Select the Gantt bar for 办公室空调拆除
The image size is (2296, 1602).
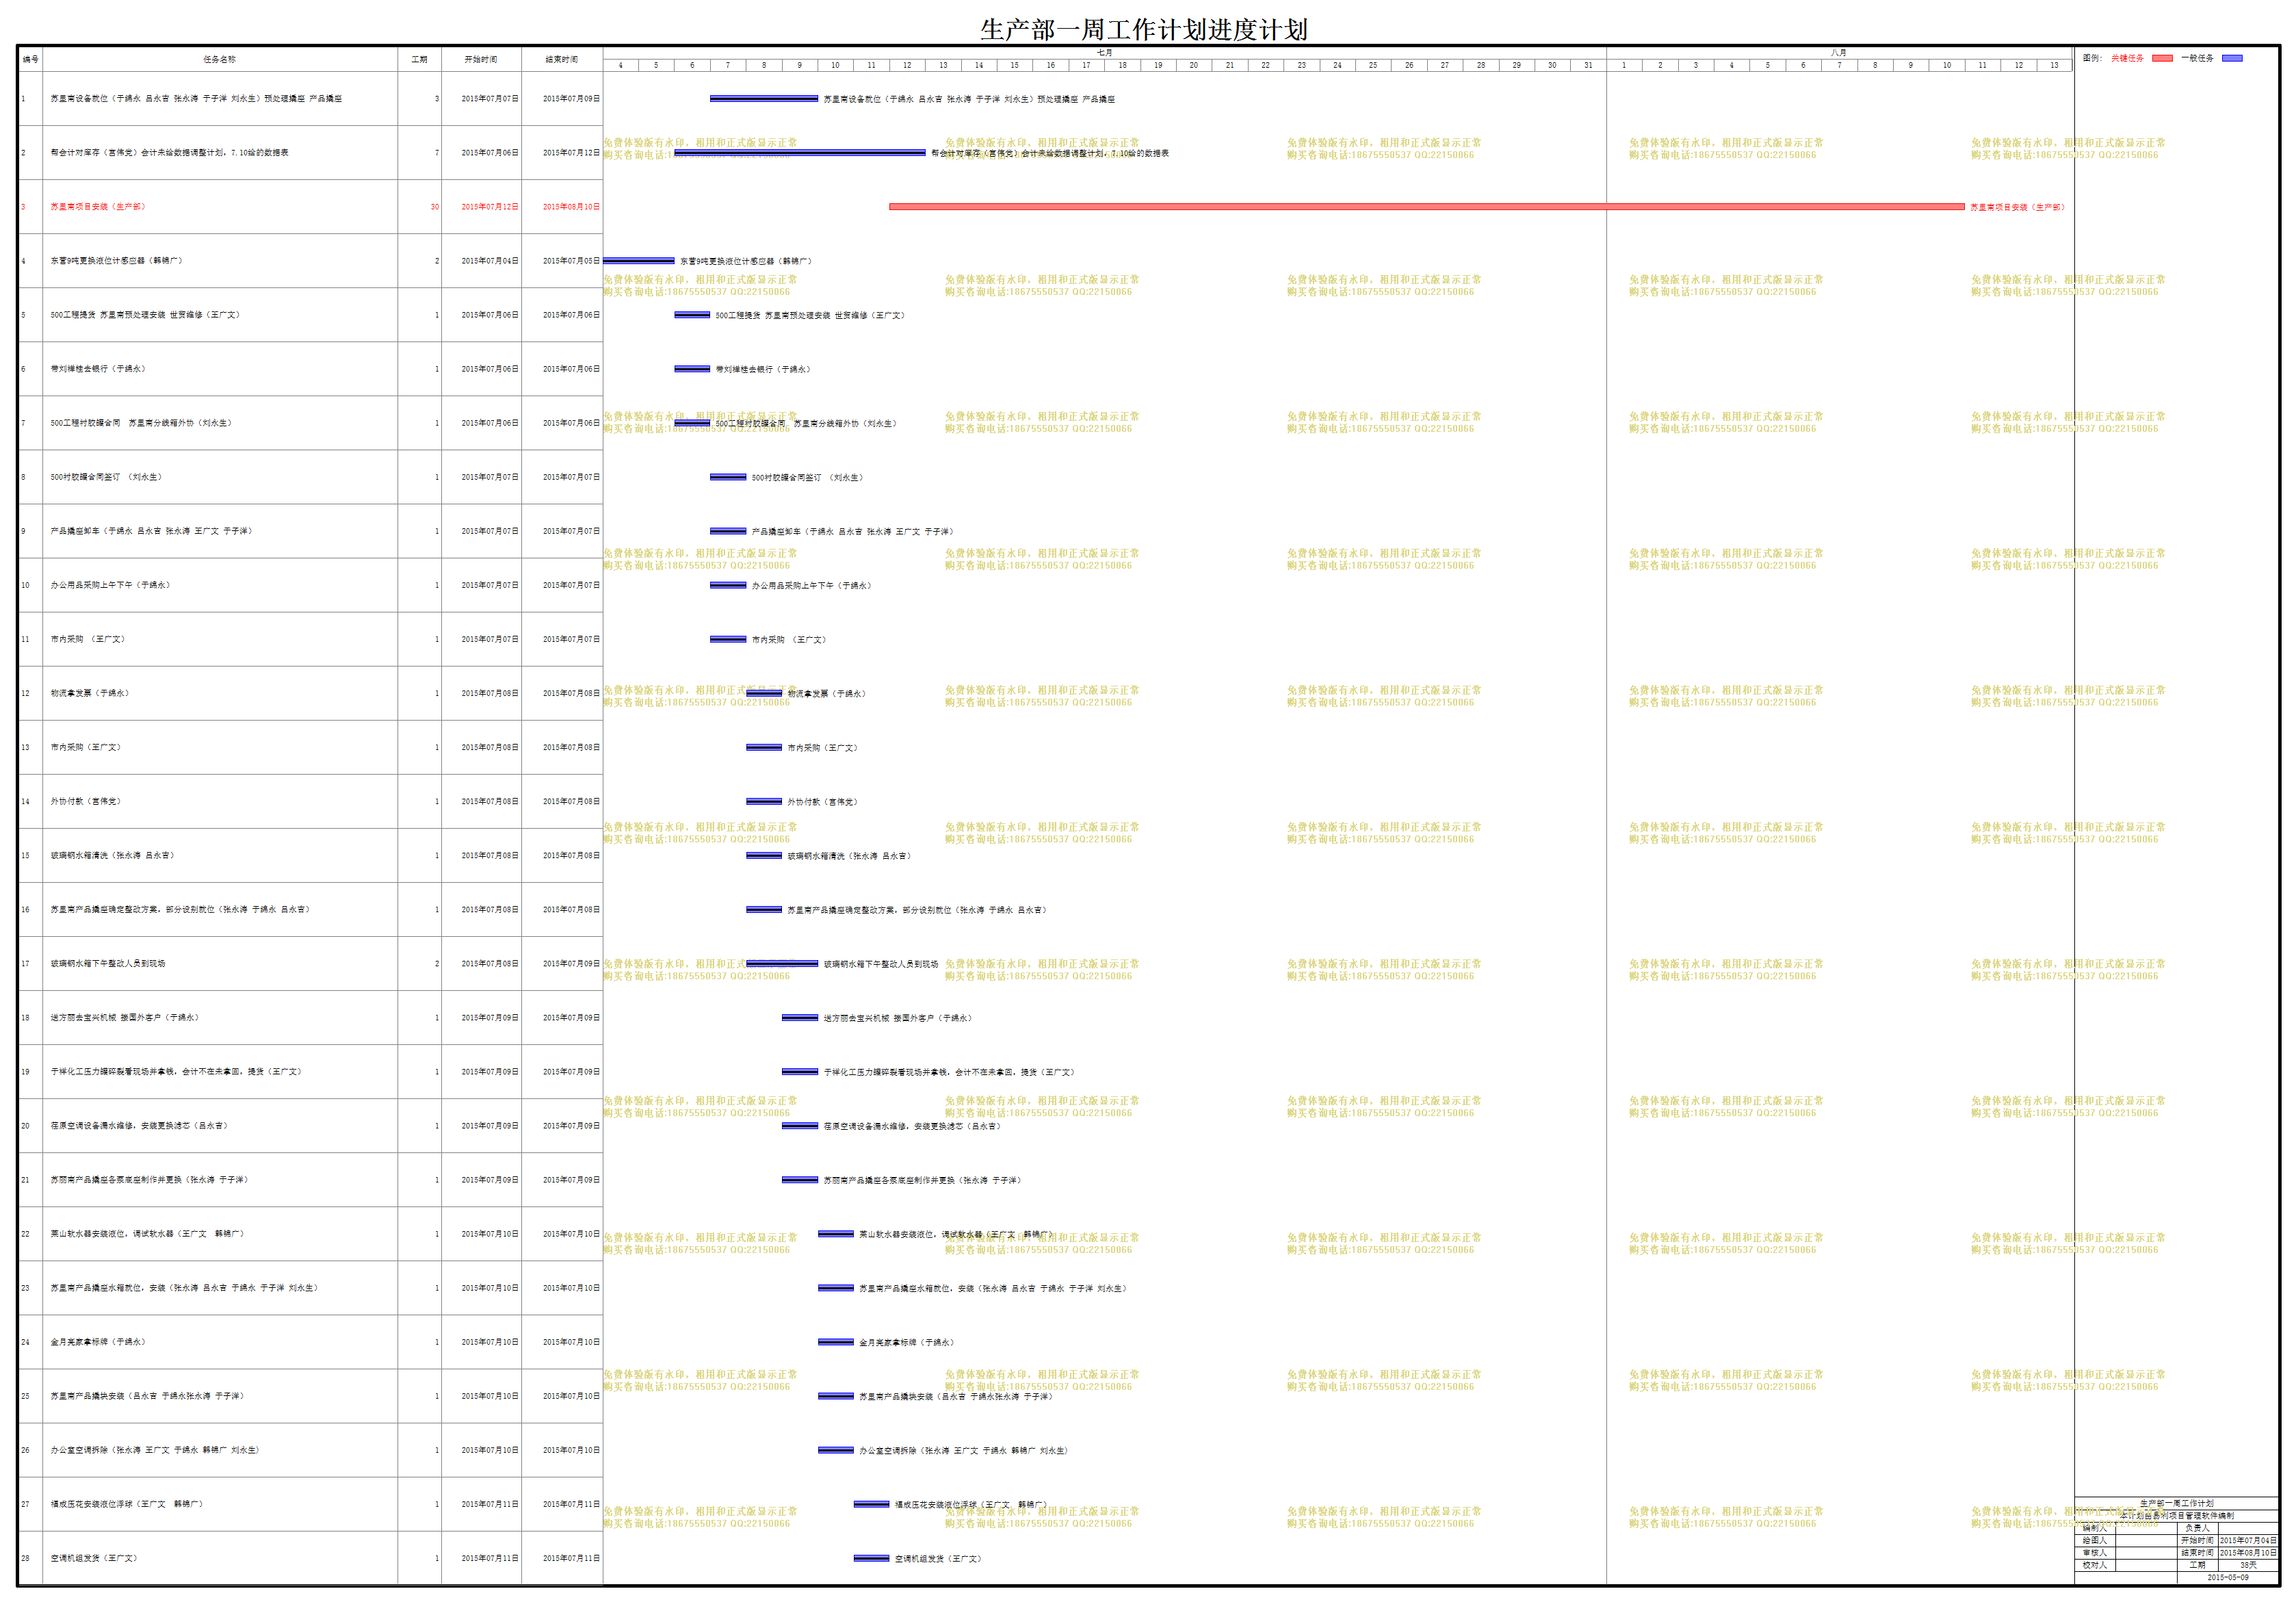coord(836,1450)
